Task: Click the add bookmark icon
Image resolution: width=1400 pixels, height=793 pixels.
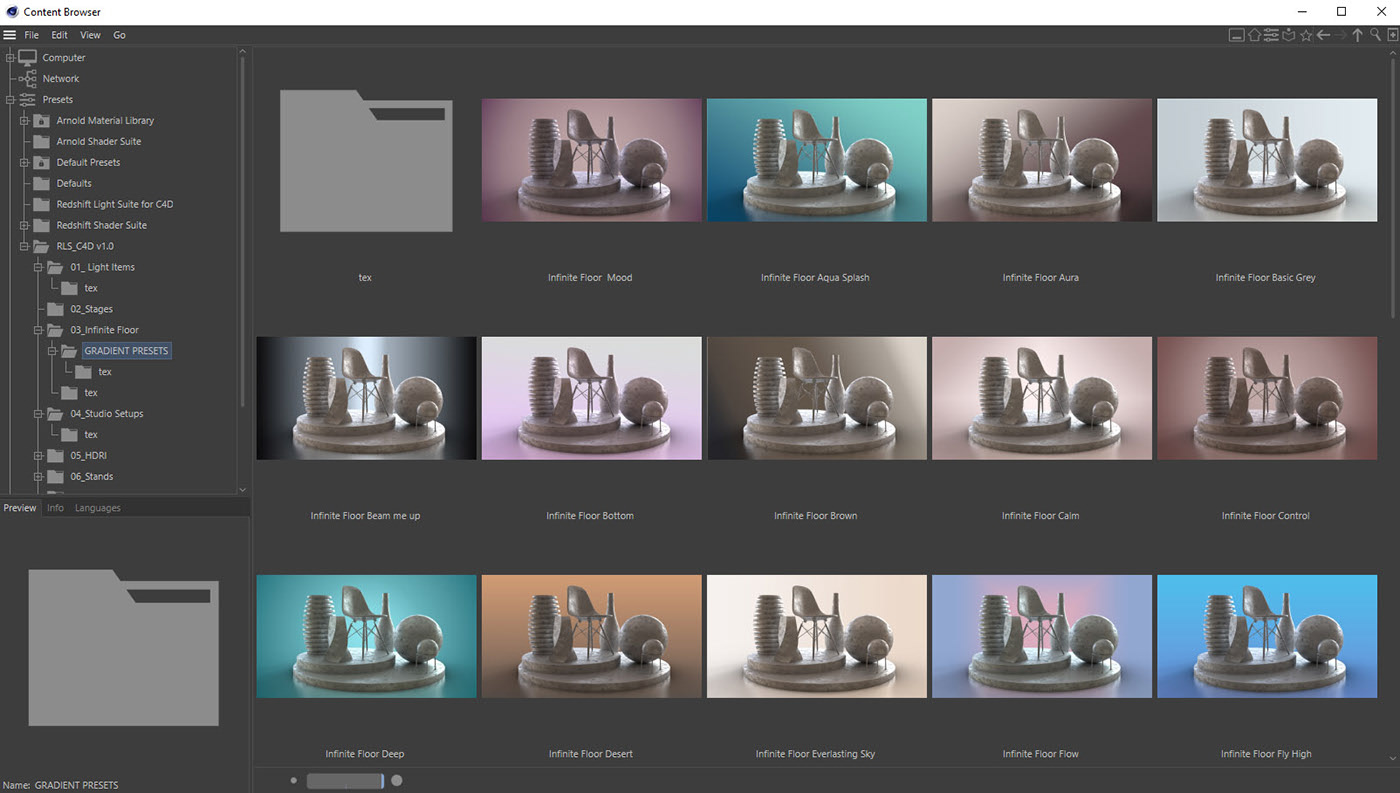Action: click(x=1391, y=35)
